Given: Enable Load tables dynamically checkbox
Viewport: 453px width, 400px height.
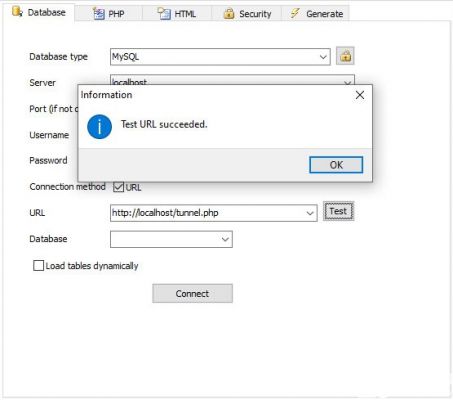Looking at the screenshot, I should pyautogui.click(x=38, y=266).
